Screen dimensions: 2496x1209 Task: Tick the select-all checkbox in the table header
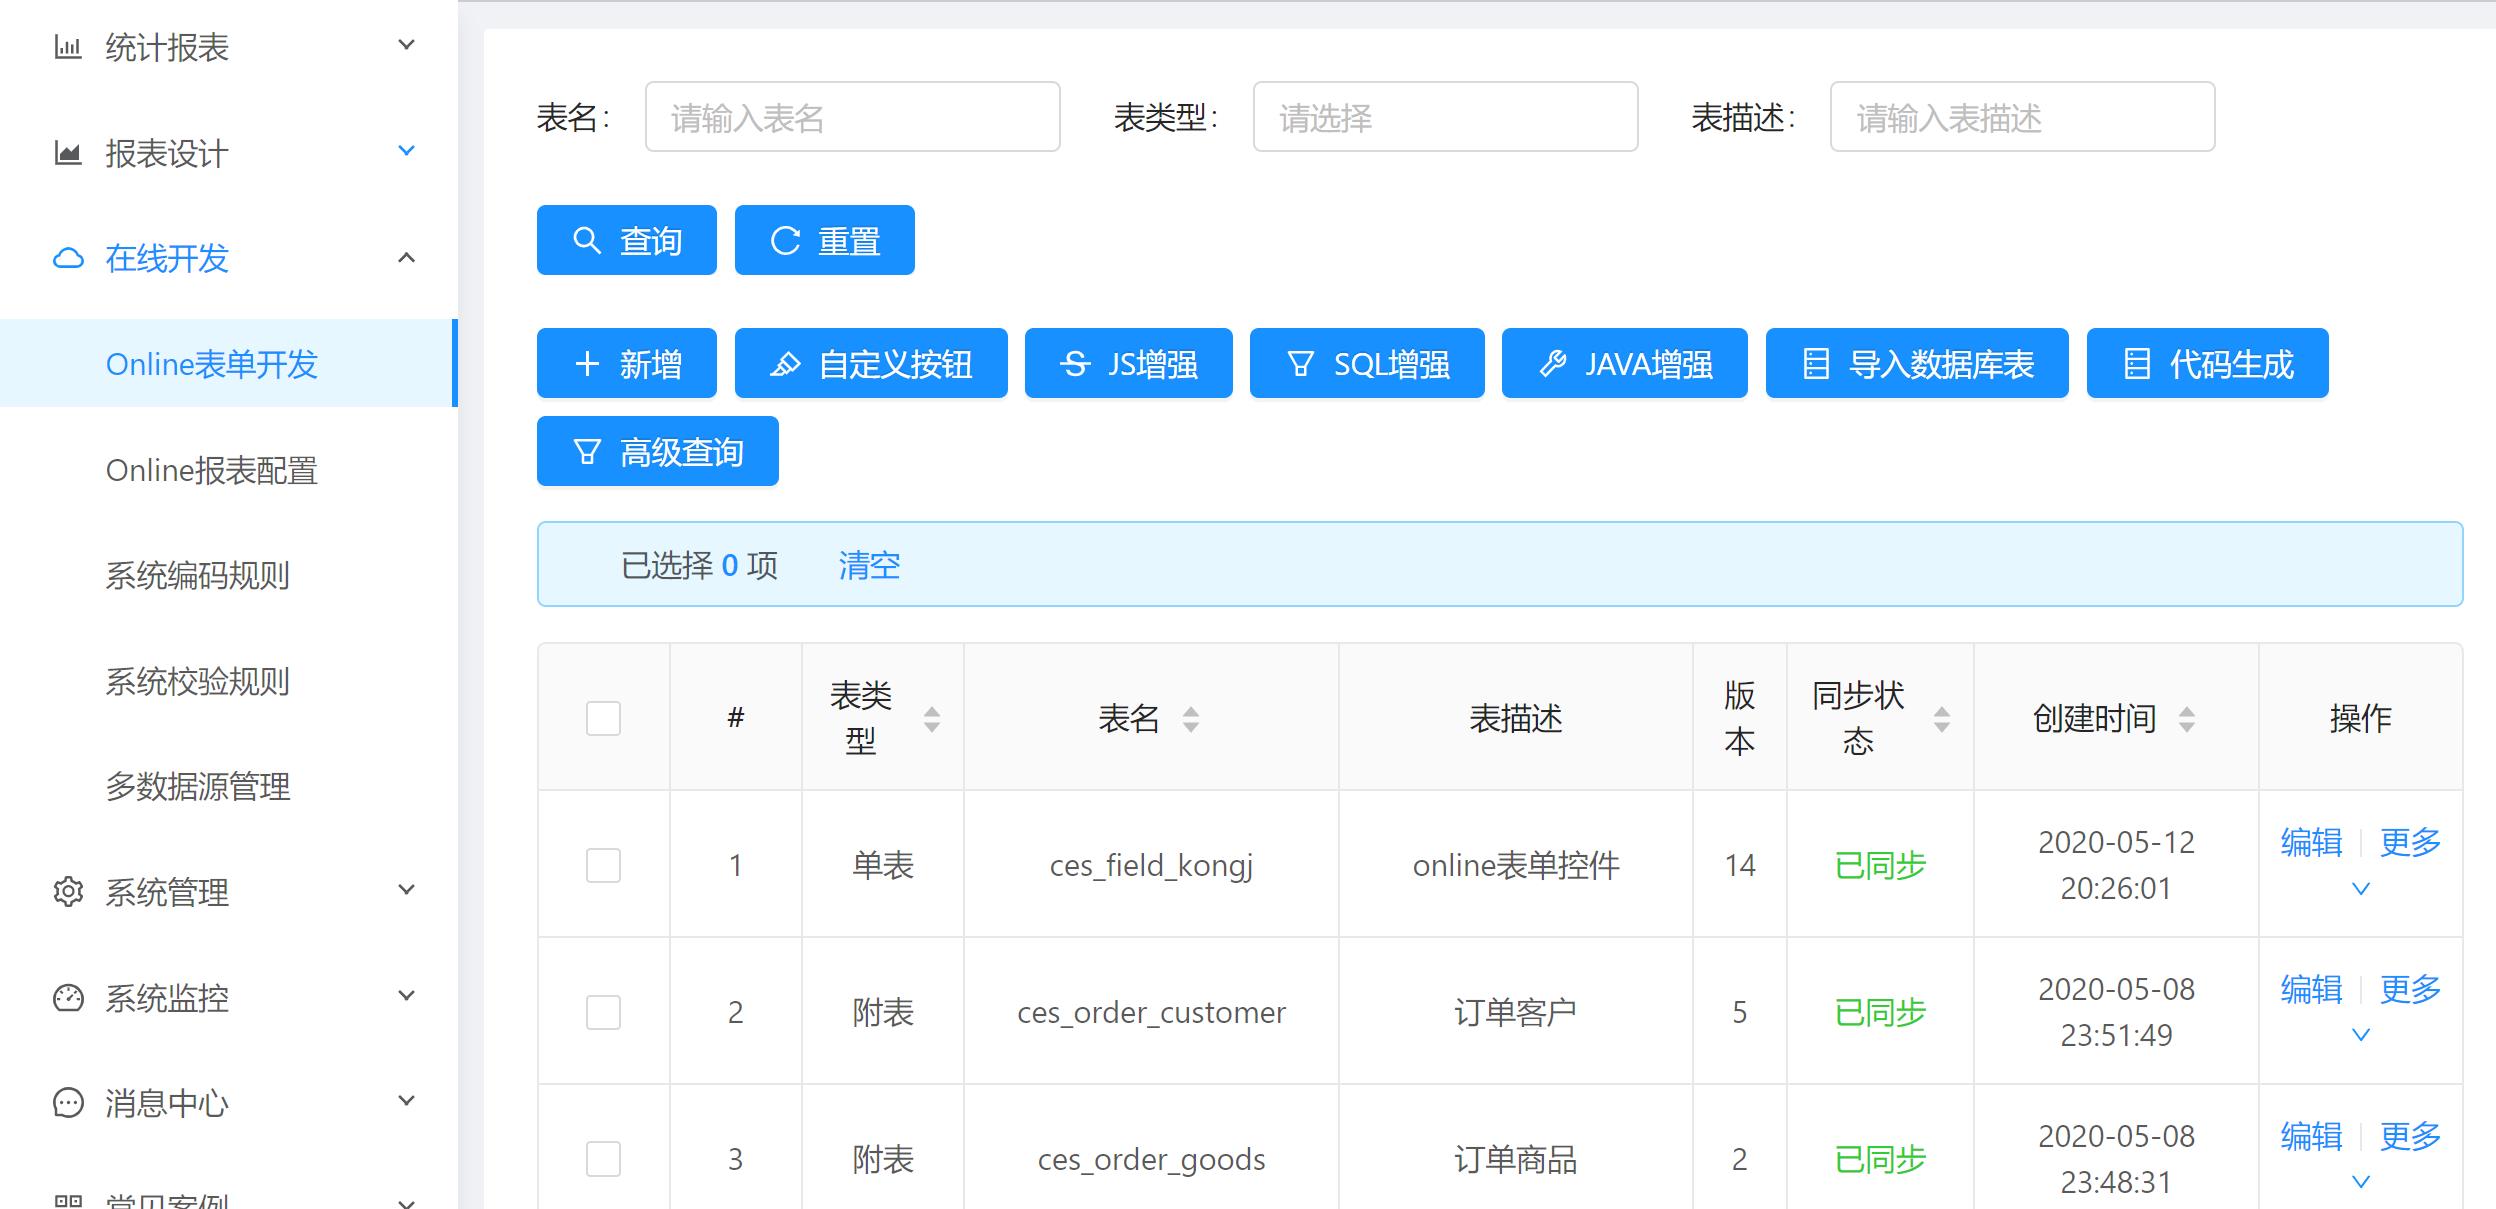tap(603, 718)
